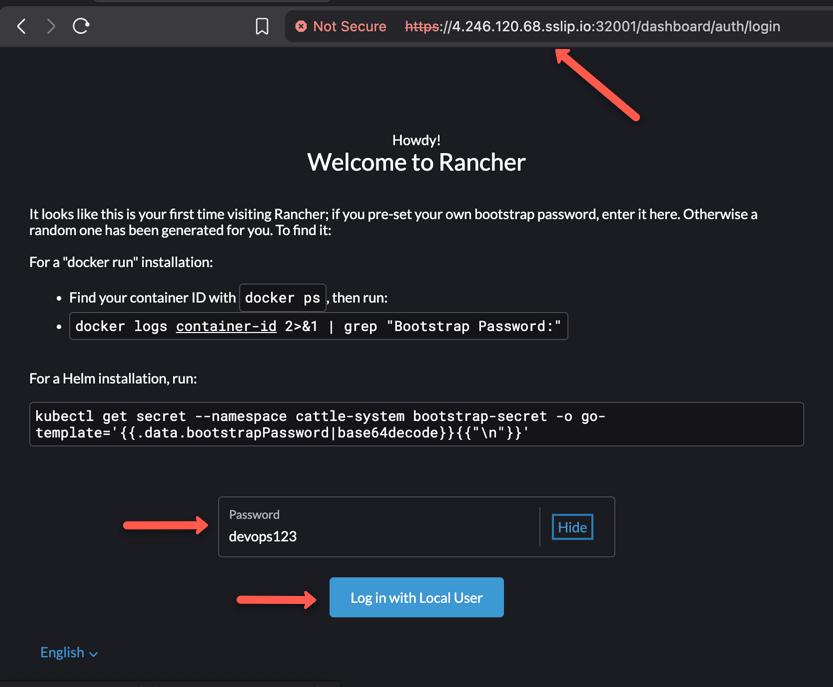833x687 pixels.
Task: Navigate back using the browser back arrow
Action: (x=20, y=26)
